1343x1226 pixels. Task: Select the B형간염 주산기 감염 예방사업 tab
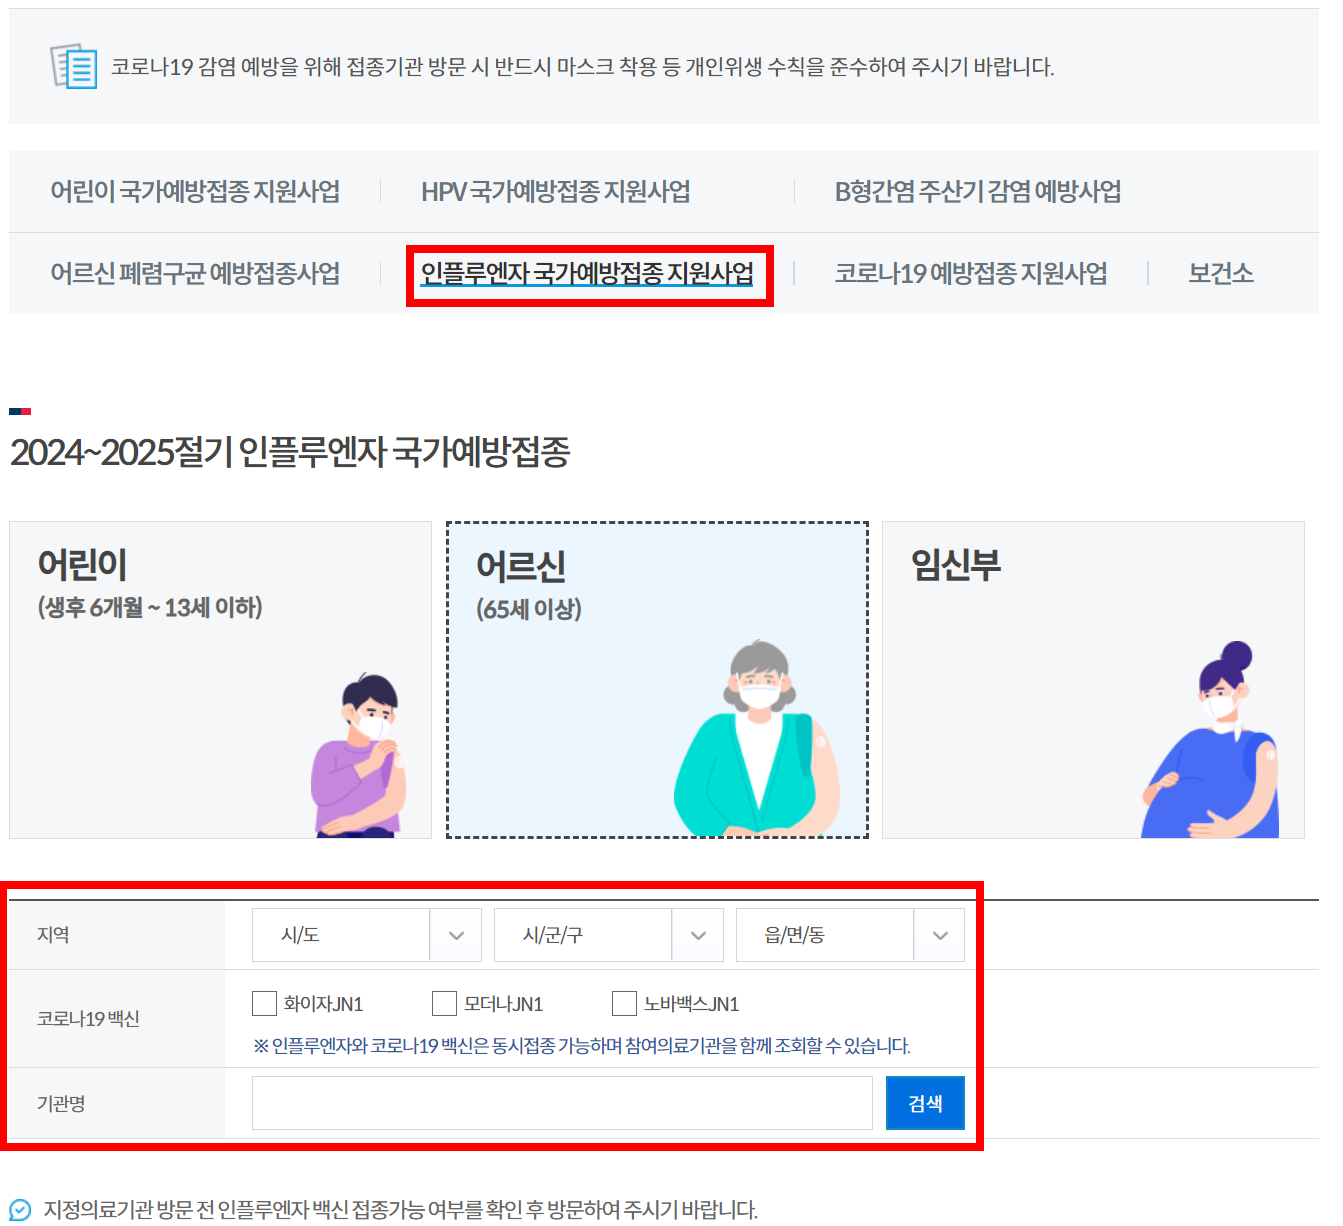980,192
